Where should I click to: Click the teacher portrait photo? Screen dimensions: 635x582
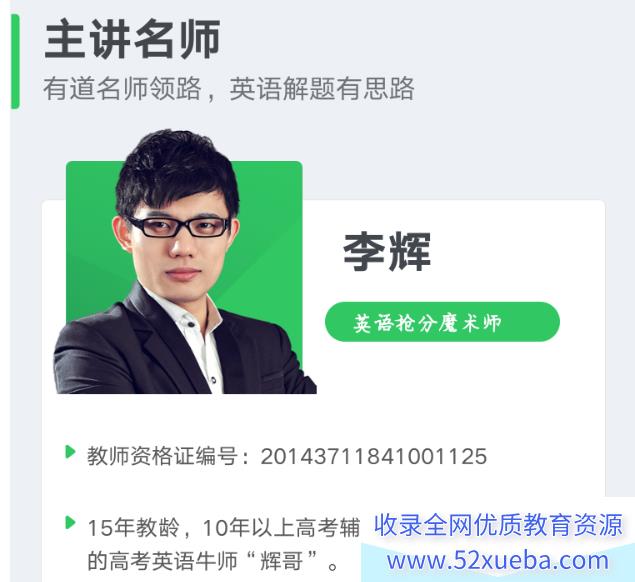pyautogui.click(x=184, y=262)
